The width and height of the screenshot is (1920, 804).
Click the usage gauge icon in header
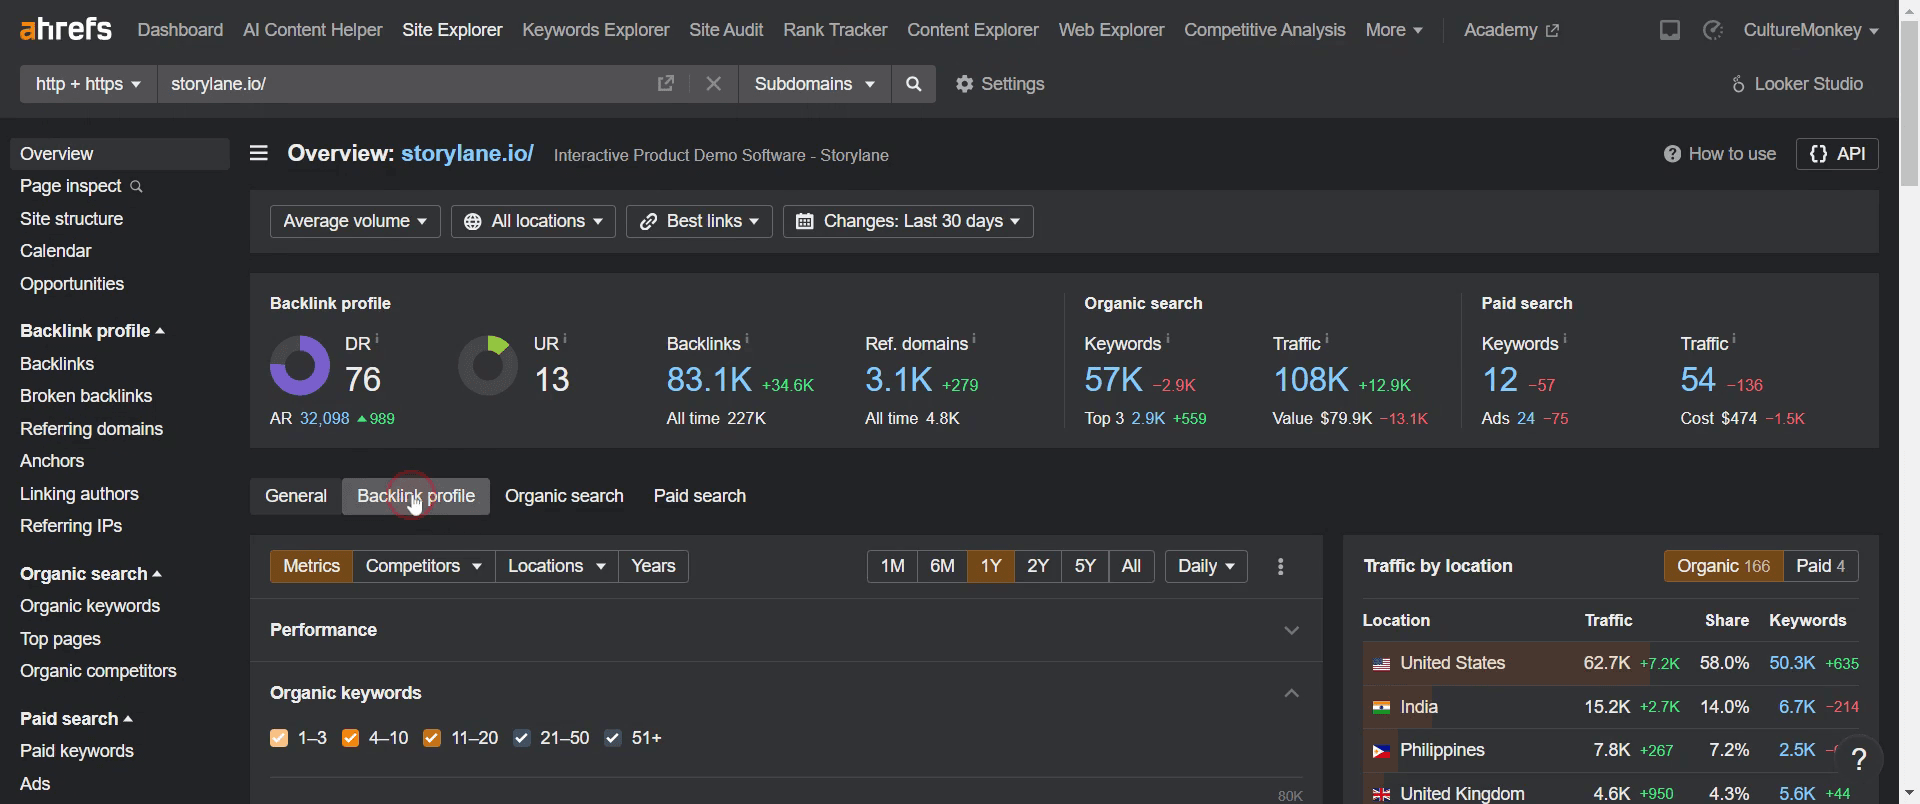pyautogui.click(x=1713, y=30)
